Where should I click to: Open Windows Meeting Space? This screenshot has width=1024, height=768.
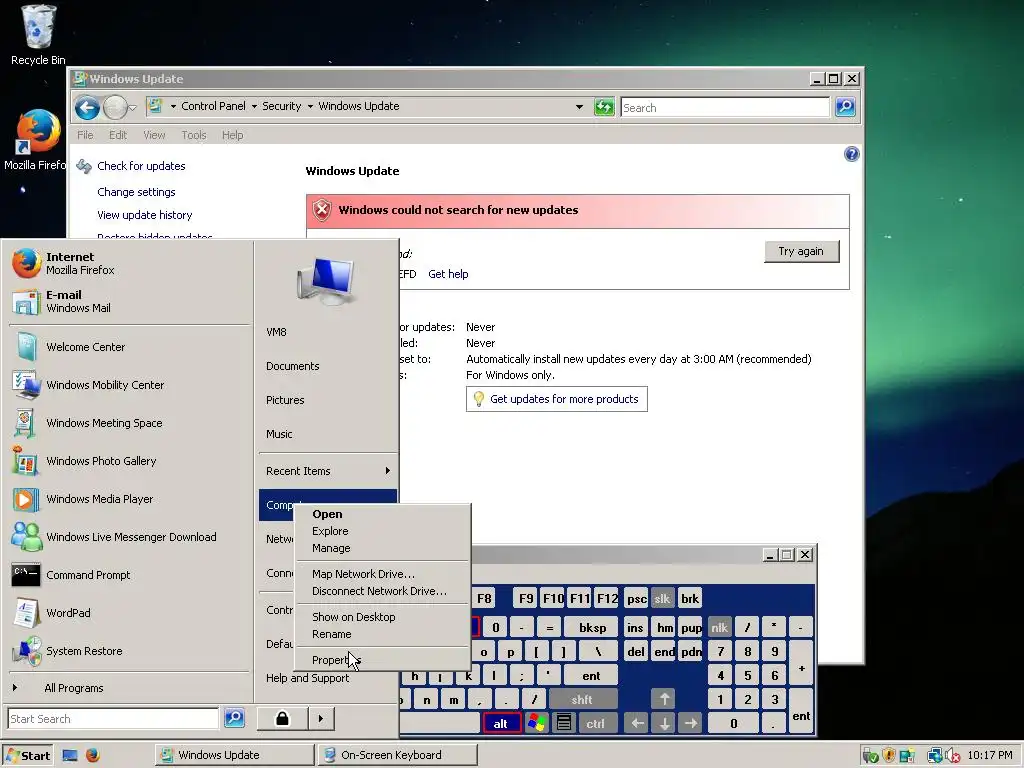pyautogui.click(x=129, y=423)
